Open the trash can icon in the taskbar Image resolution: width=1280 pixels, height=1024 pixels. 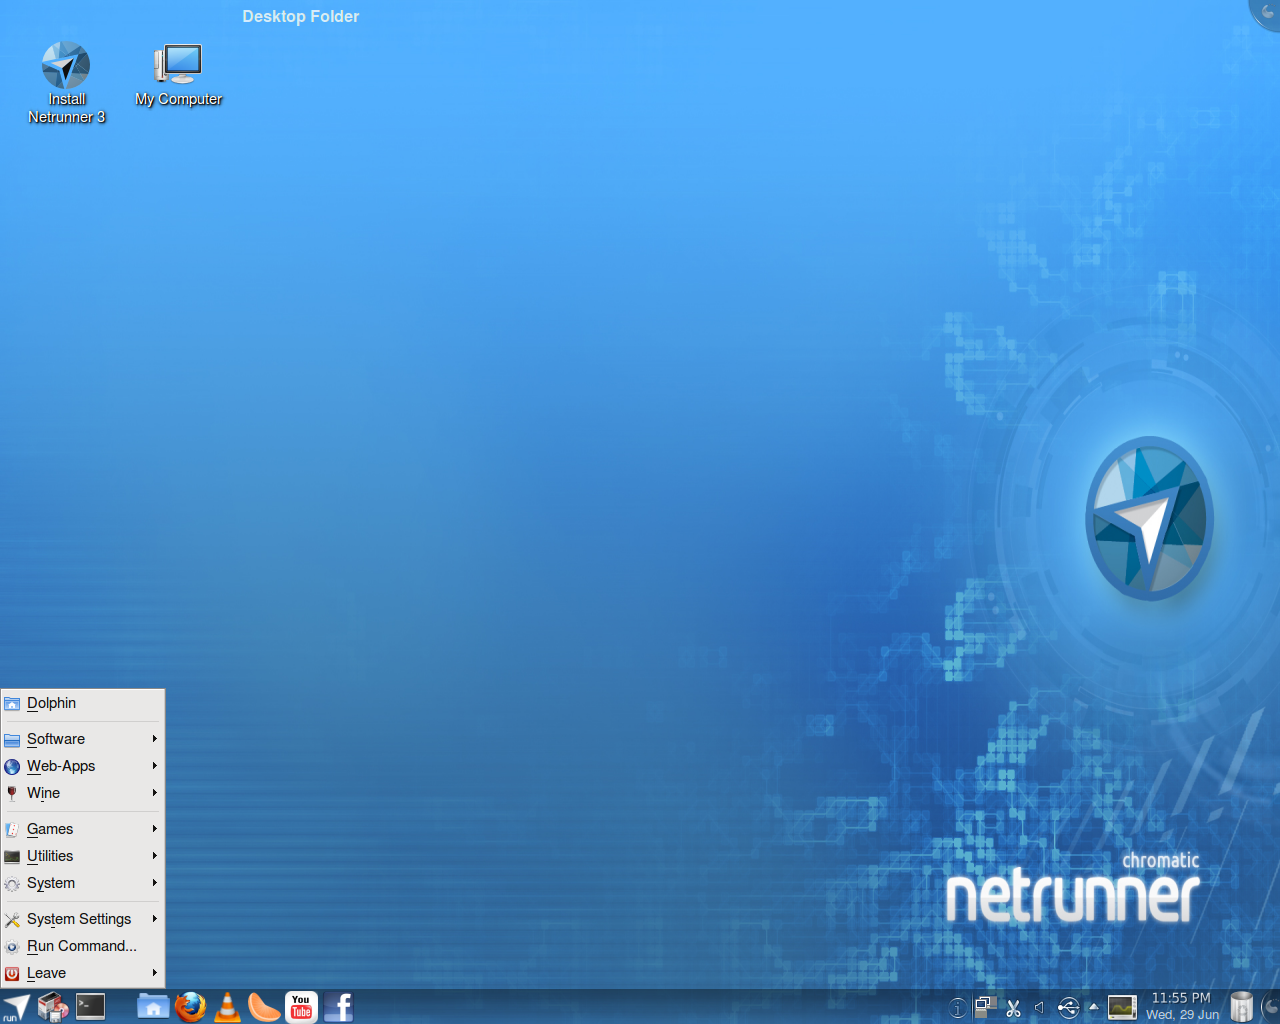[x=1241, y=1006]
